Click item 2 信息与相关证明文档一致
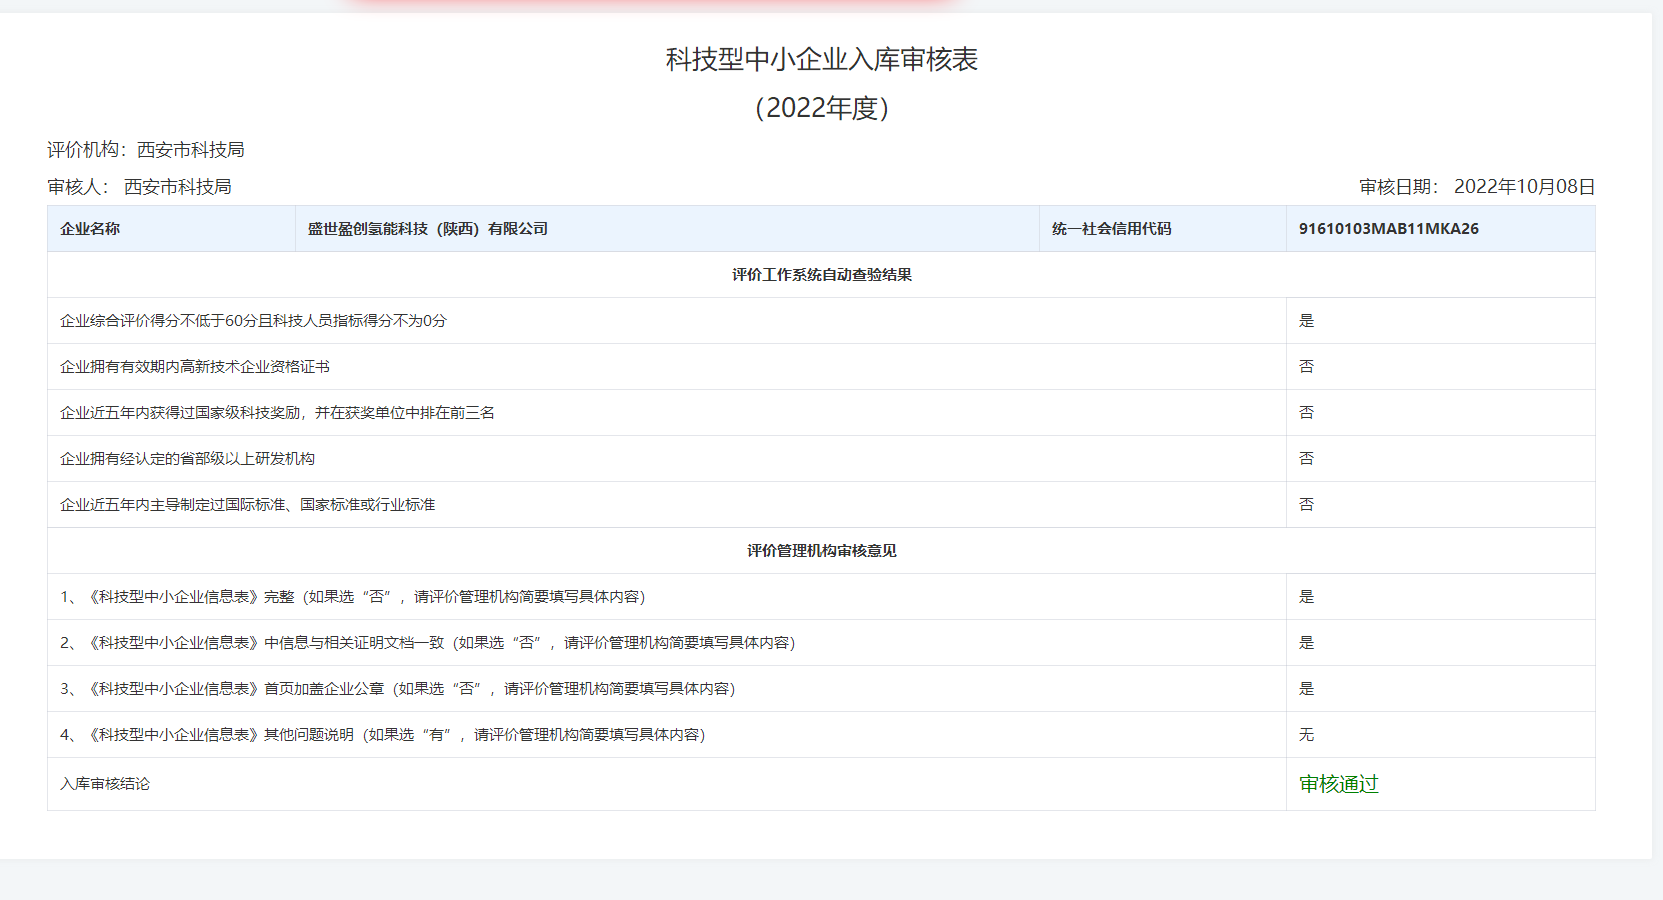The image size is (1663, 900). point(428,643)
